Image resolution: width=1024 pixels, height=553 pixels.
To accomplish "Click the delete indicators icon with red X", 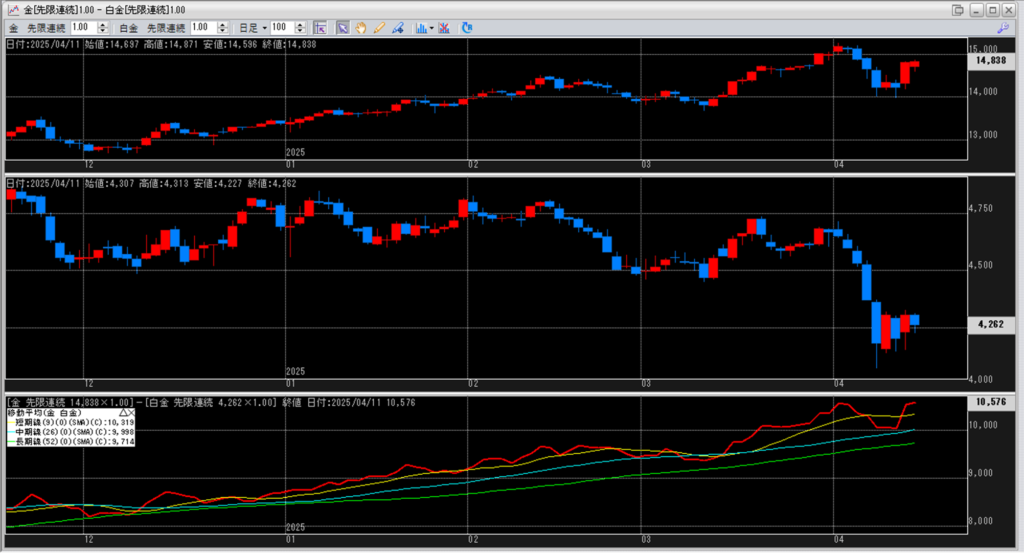I will click(x=444, y=27).
